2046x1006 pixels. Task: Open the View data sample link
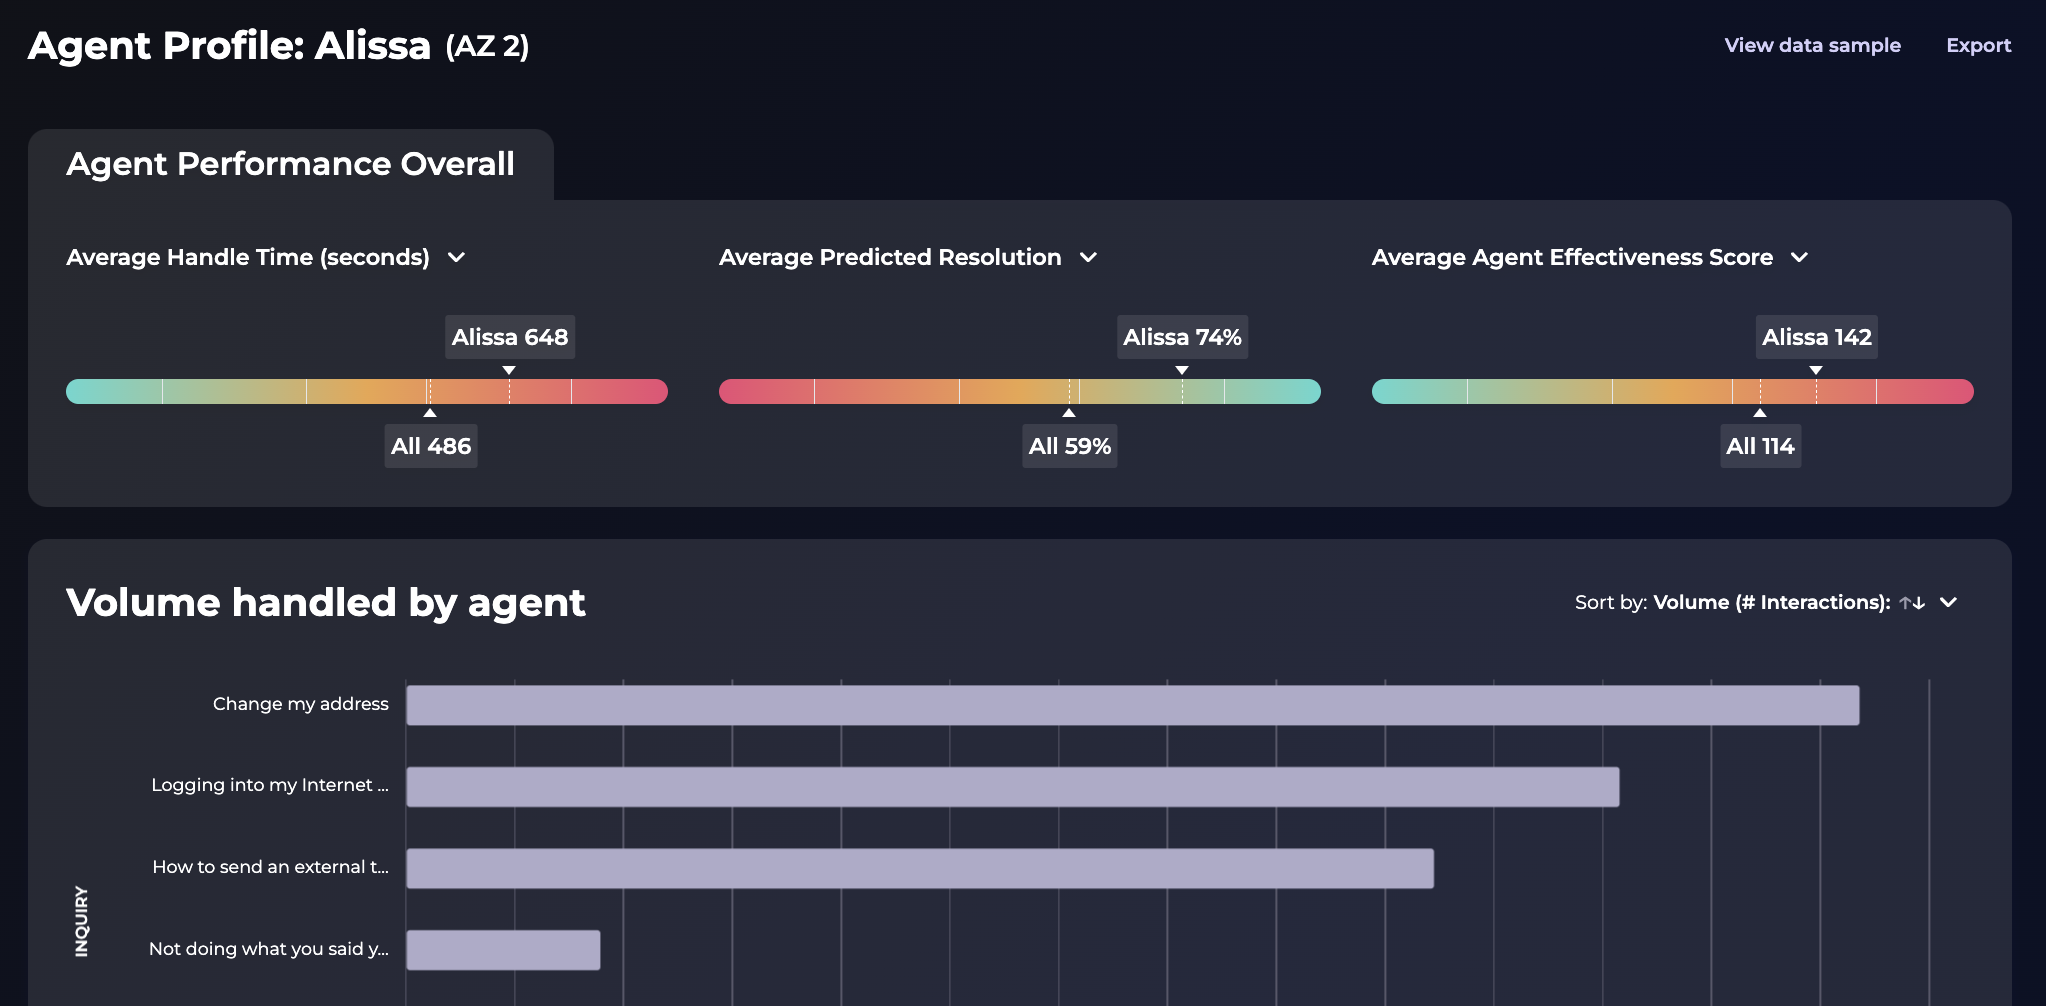[x=1812, y=45]
